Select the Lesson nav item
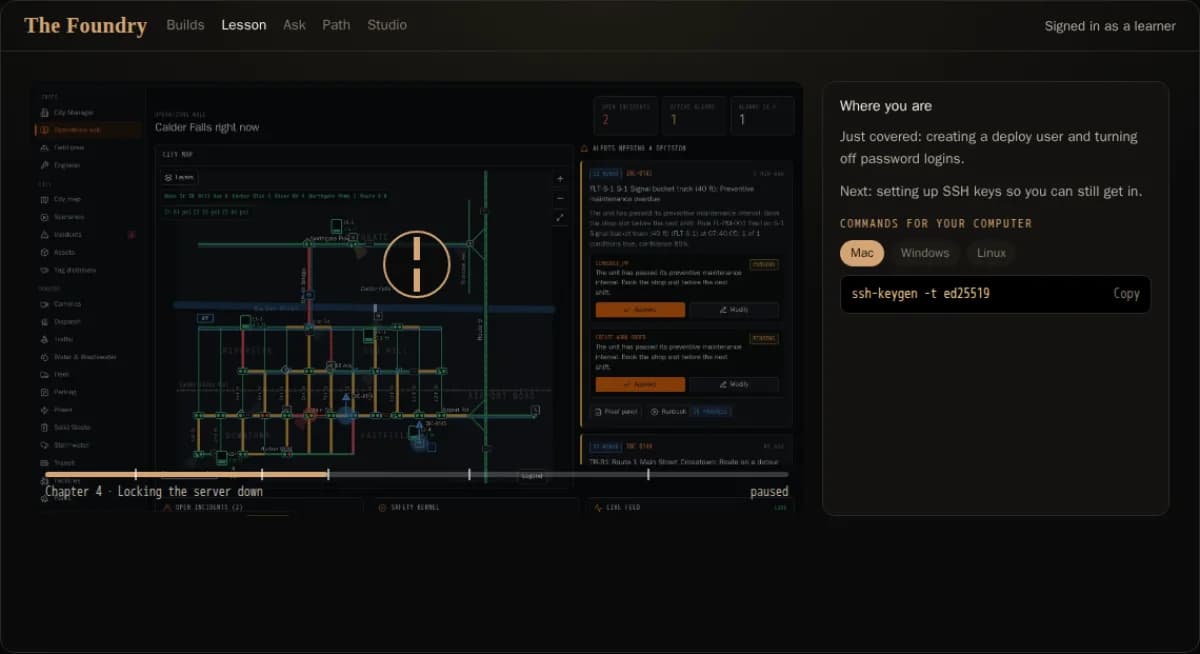The width and height of the screenshot is (1200, 654). [x=244, y=25]
